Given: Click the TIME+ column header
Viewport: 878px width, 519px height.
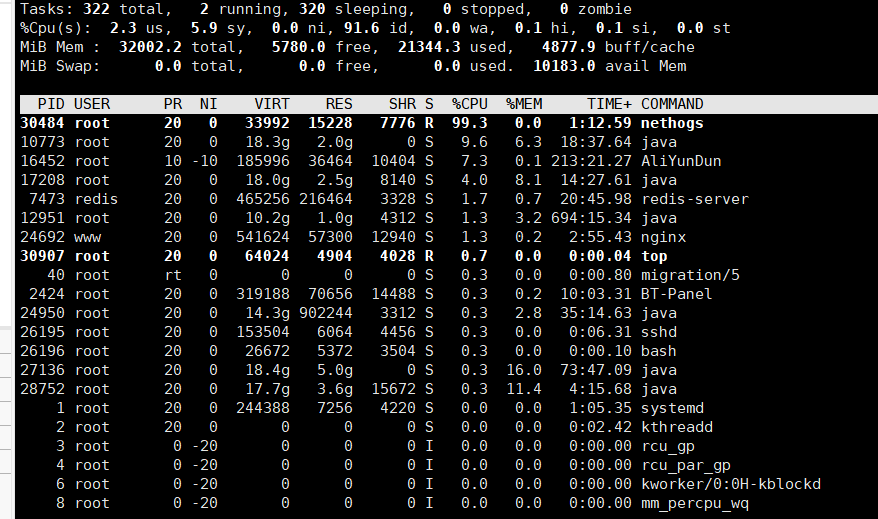Looking at the screenshot, I should 609,104.
